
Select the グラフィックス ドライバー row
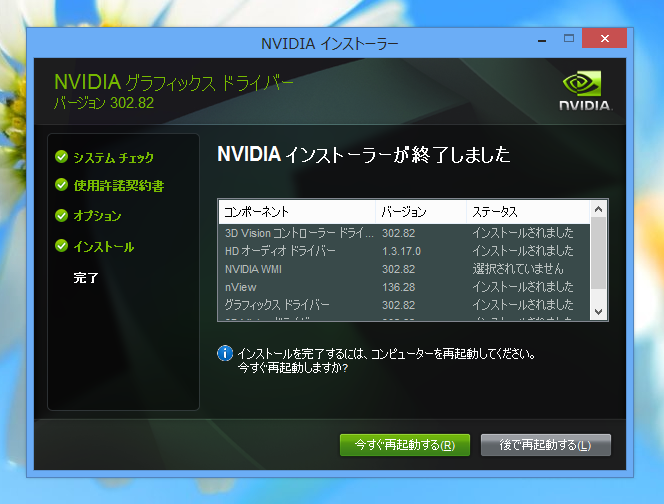click(x=404, y=305)
